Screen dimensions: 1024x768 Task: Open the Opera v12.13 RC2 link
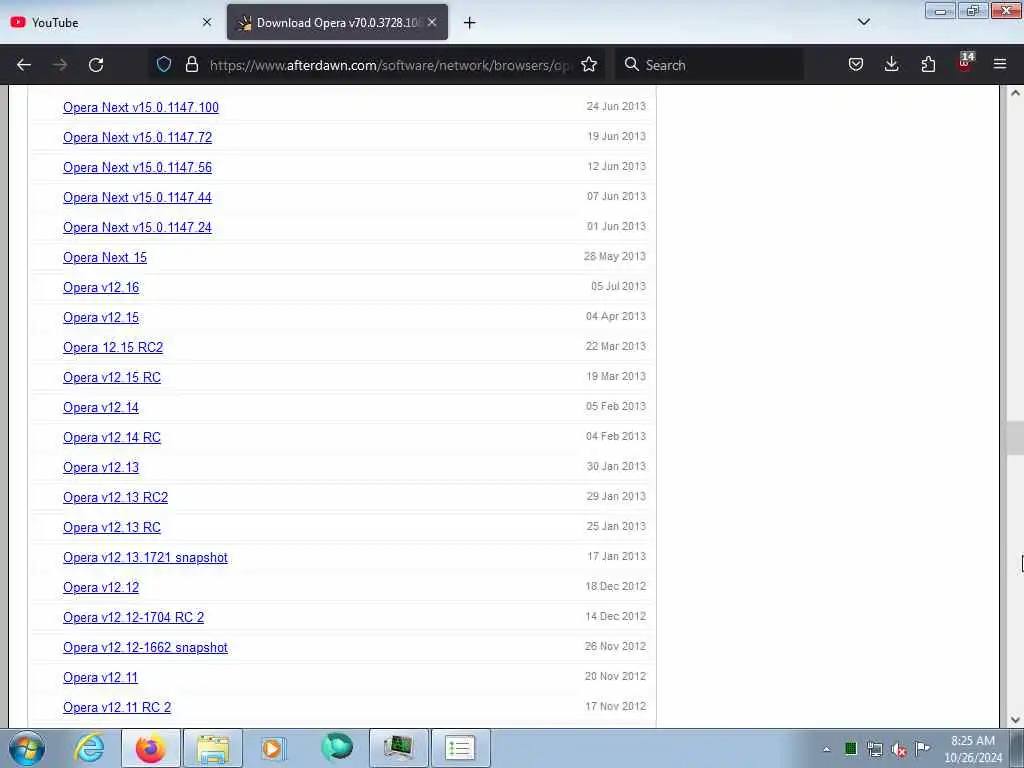[116, 498]
